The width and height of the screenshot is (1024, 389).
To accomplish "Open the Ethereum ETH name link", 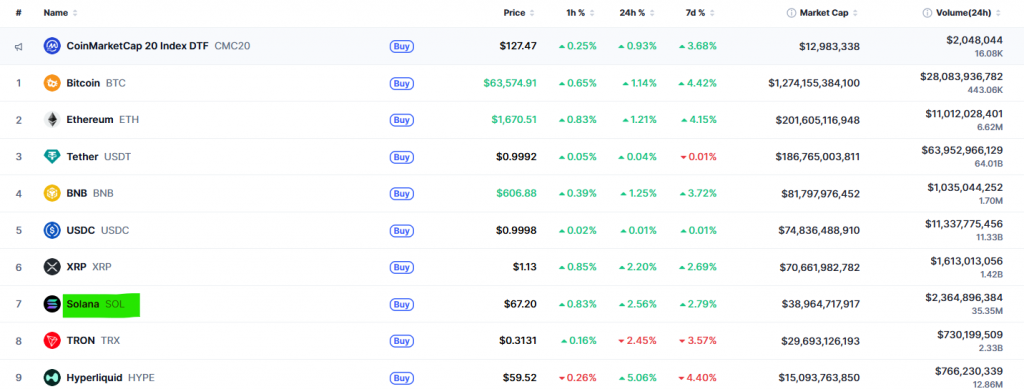I will (103, 119).
